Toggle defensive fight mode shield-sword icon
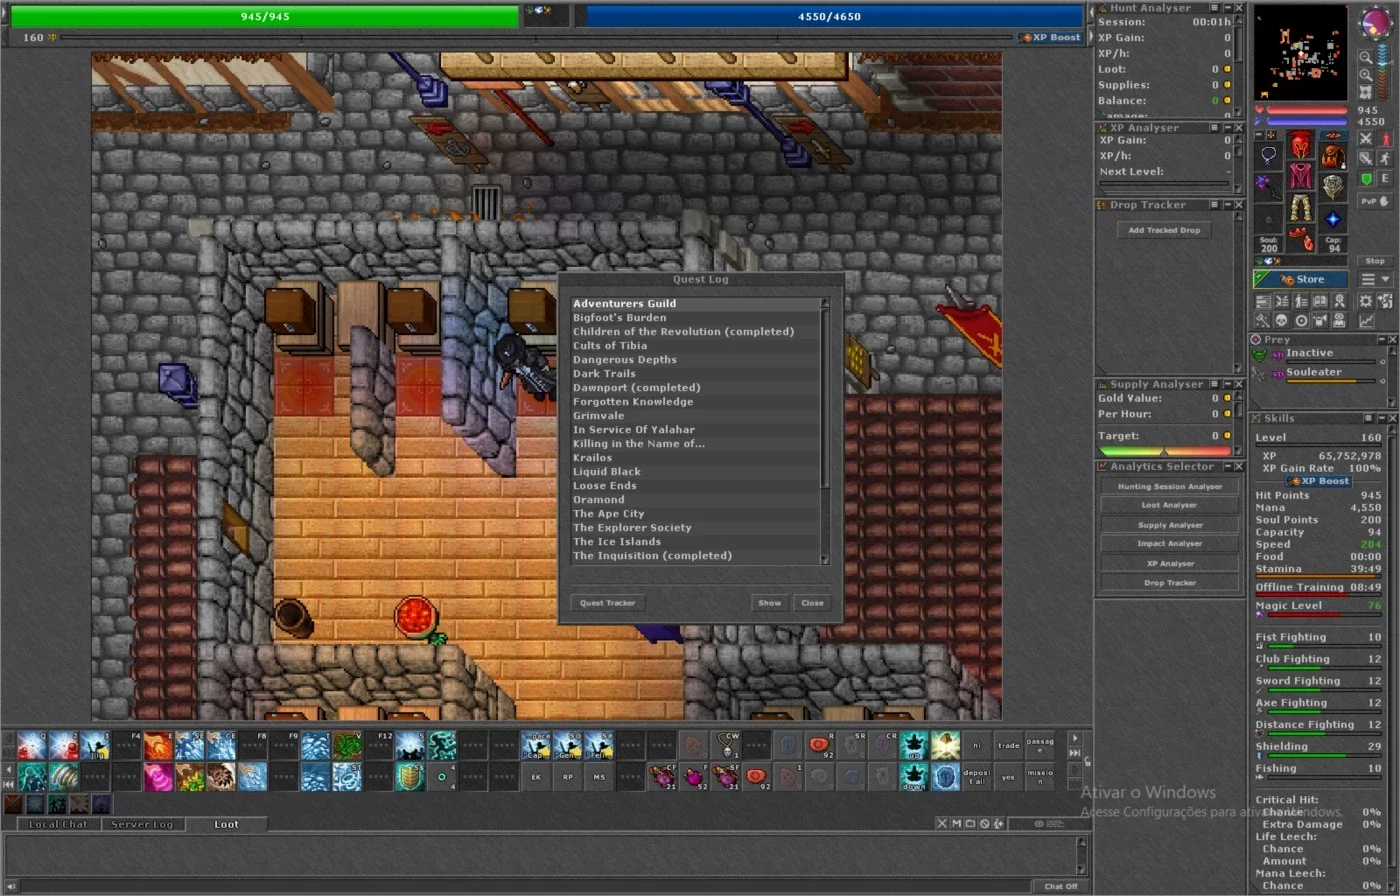Image resolution: width=1400 pixels, height=896 pixels. pos(1365,158)
